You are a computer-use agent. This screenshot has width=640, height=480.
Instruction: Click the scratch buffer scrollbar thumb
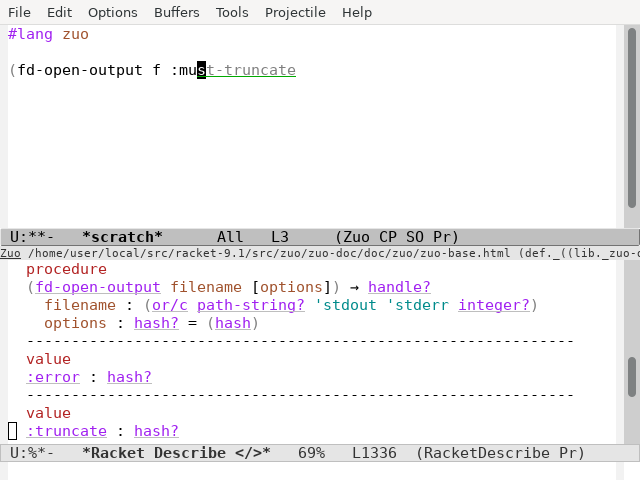pos(632,118)
